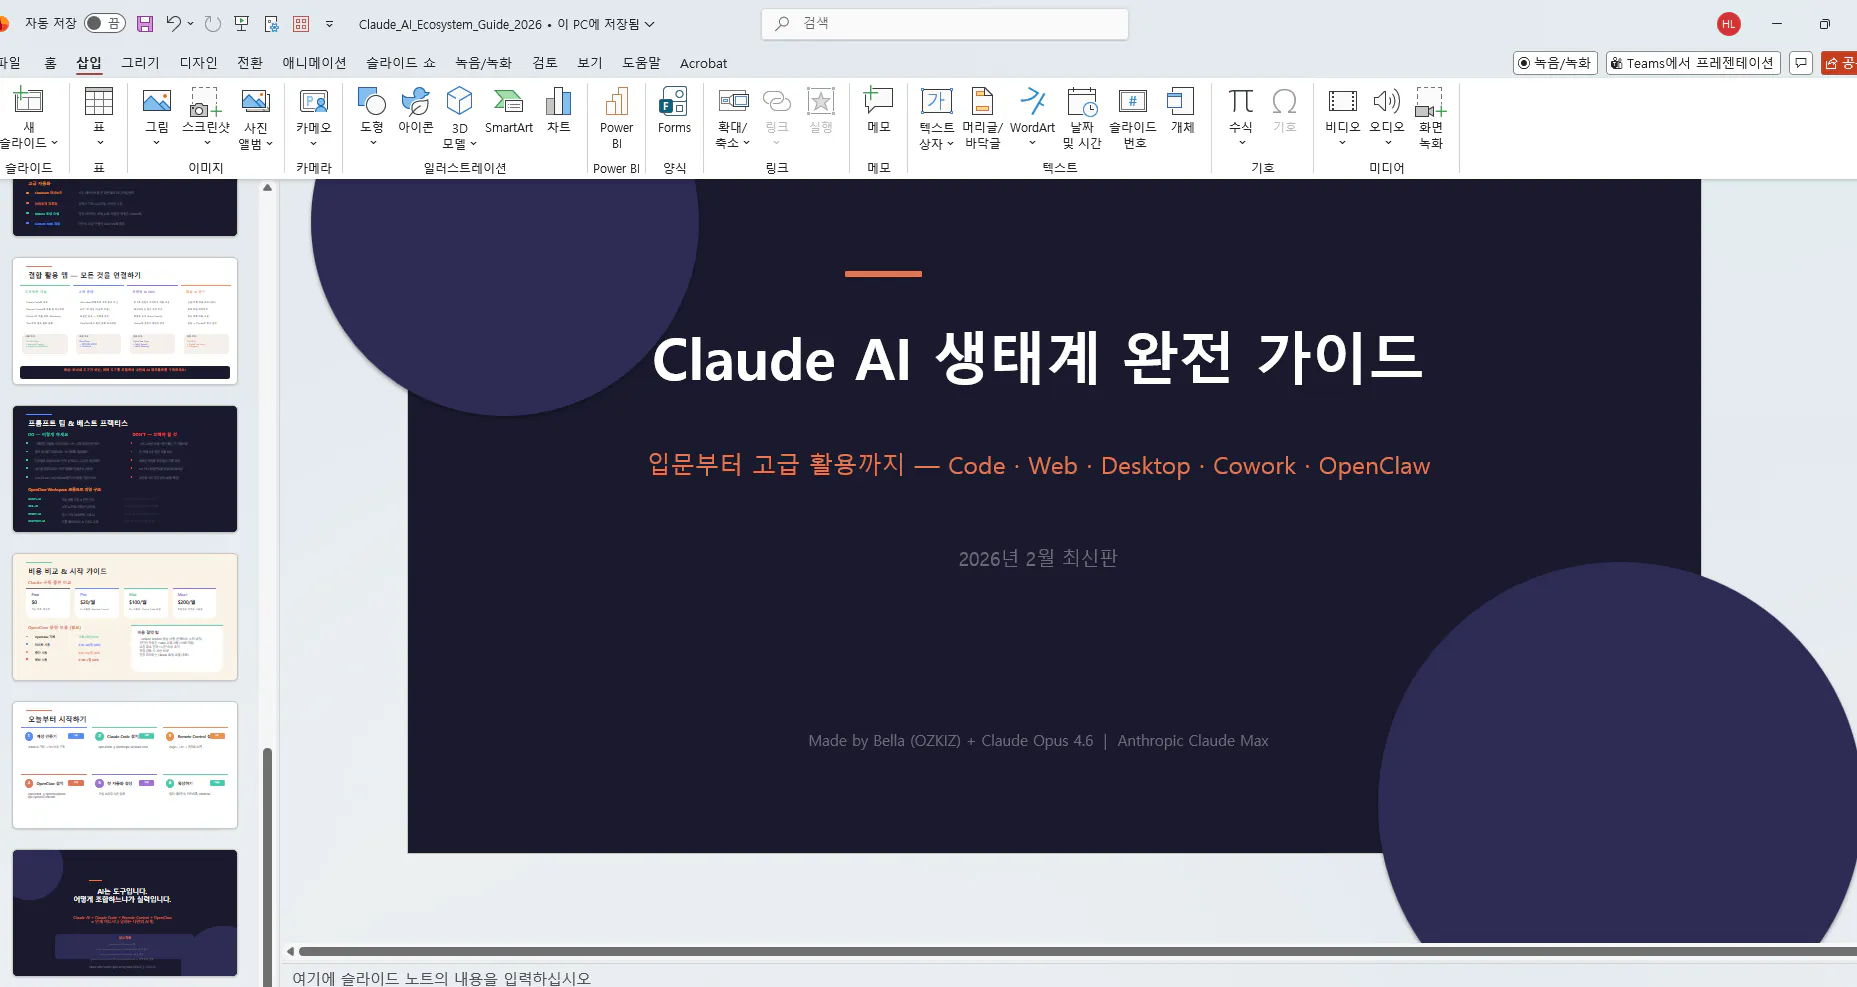Insert a chart with 차트
The width and height of the screenshot is (1857, 987).
tap(558, 111)
